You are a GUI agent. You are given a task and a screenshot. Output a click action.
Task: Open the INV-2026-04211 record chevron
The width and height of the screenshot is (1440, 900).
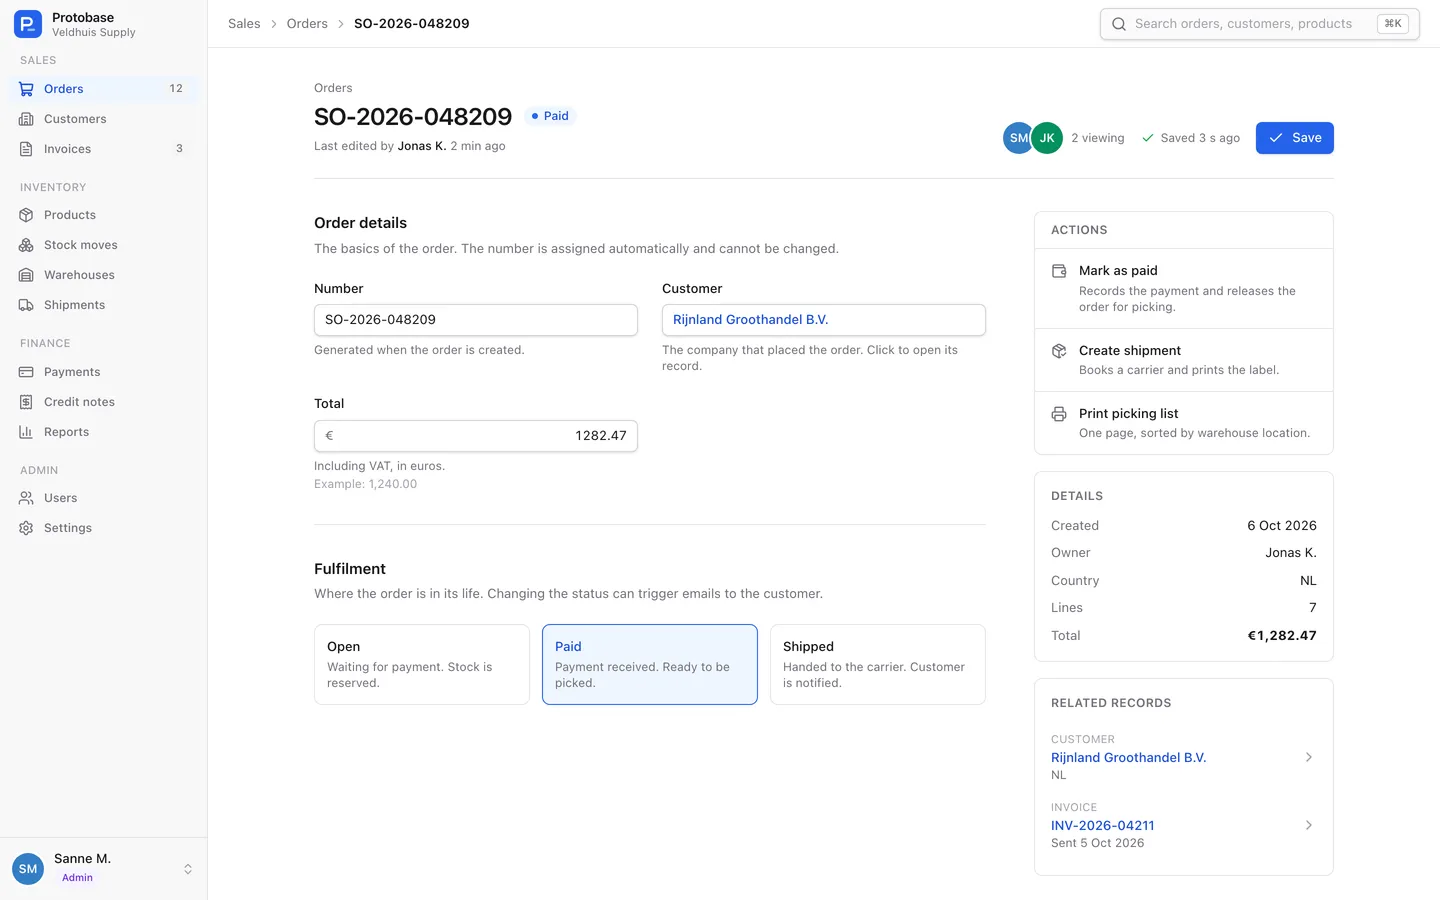click(x=1309, y=826)
